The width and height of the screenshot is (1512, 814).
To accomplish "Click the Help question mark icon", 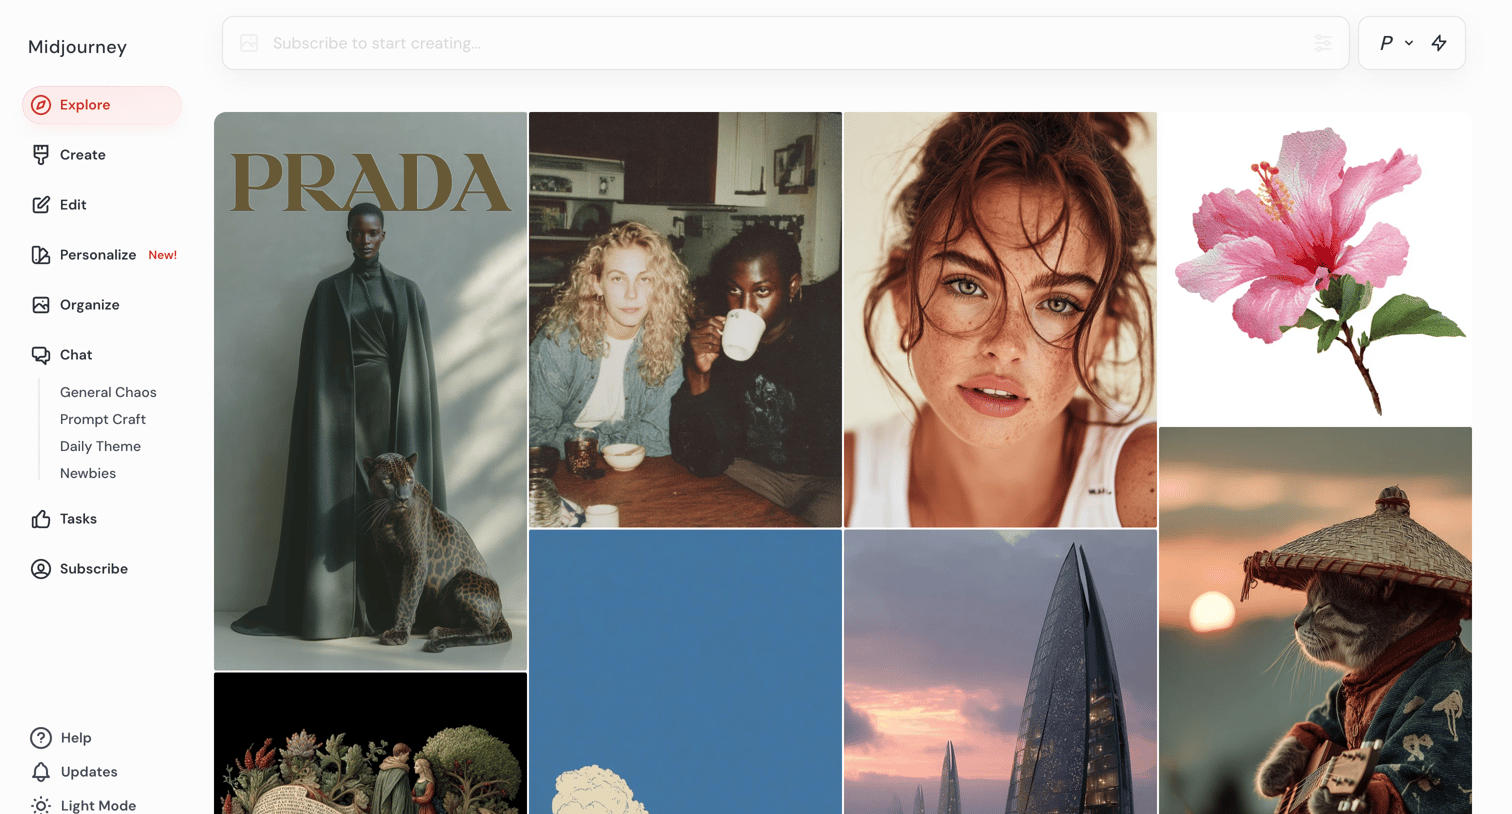I will coord(41,738).
